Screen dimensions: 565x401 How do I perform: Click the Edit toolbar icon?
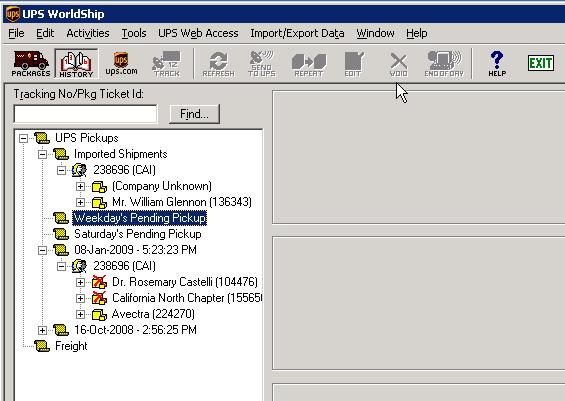click(x=353, y=64)
